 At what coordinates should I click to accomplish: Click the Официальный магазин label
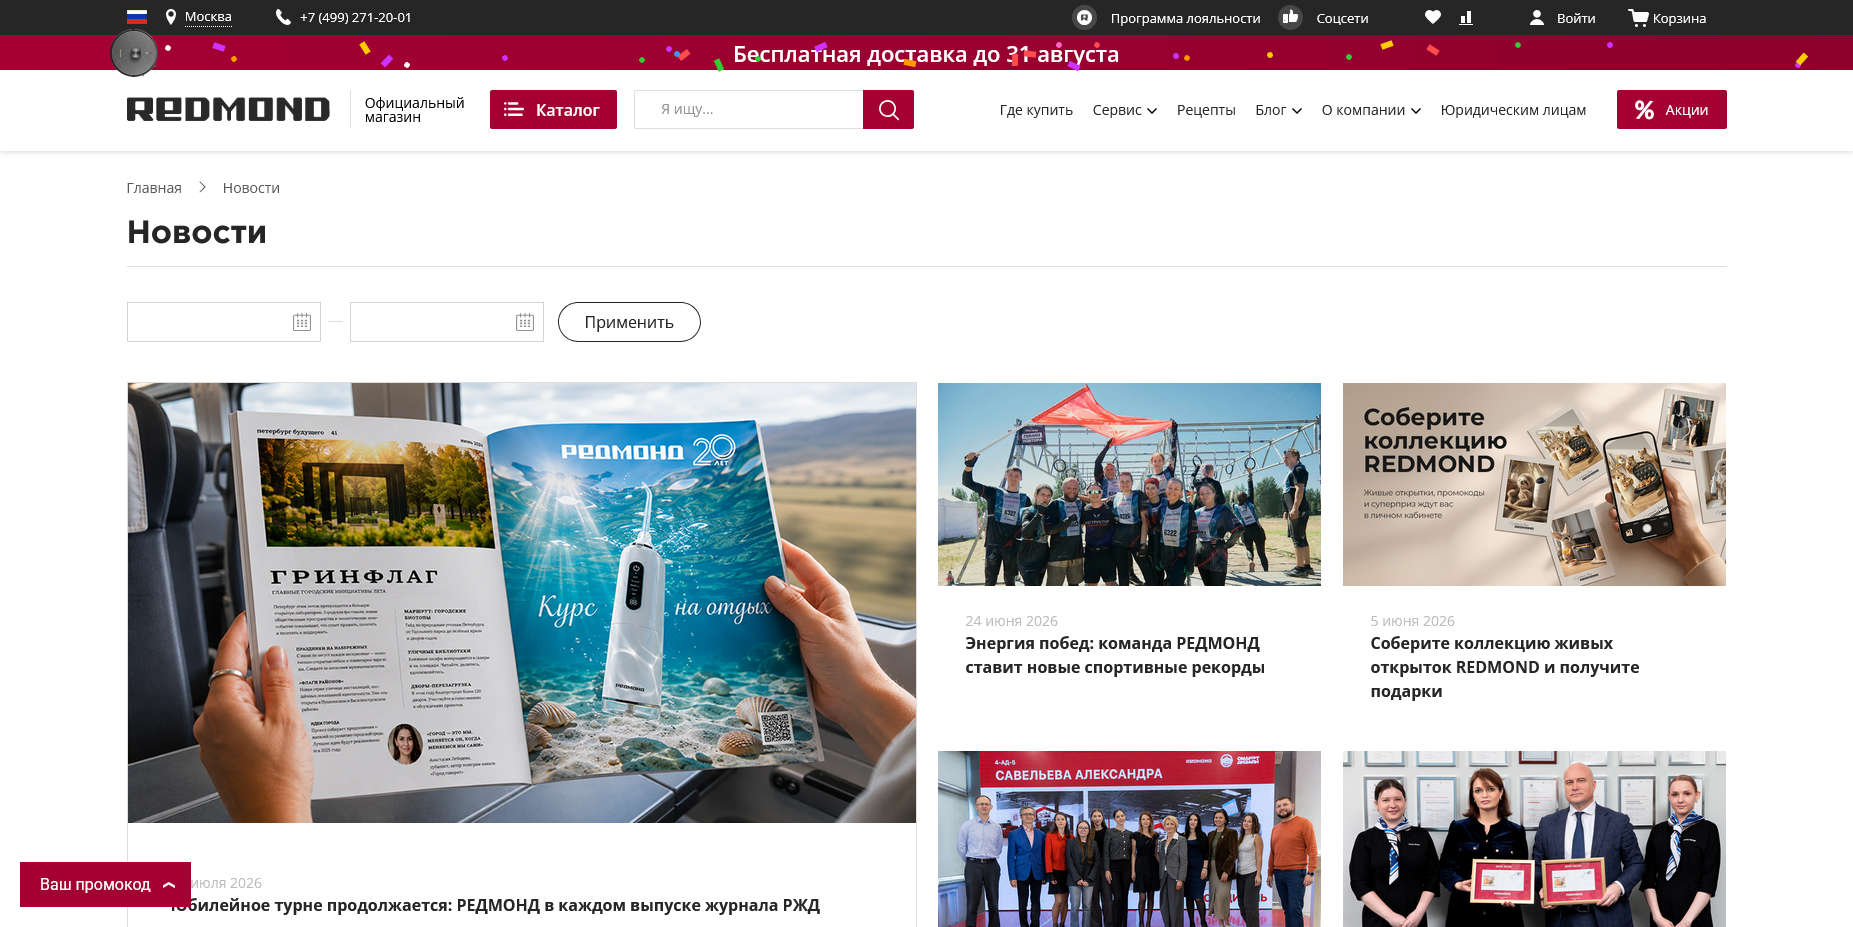coord(414,110)
